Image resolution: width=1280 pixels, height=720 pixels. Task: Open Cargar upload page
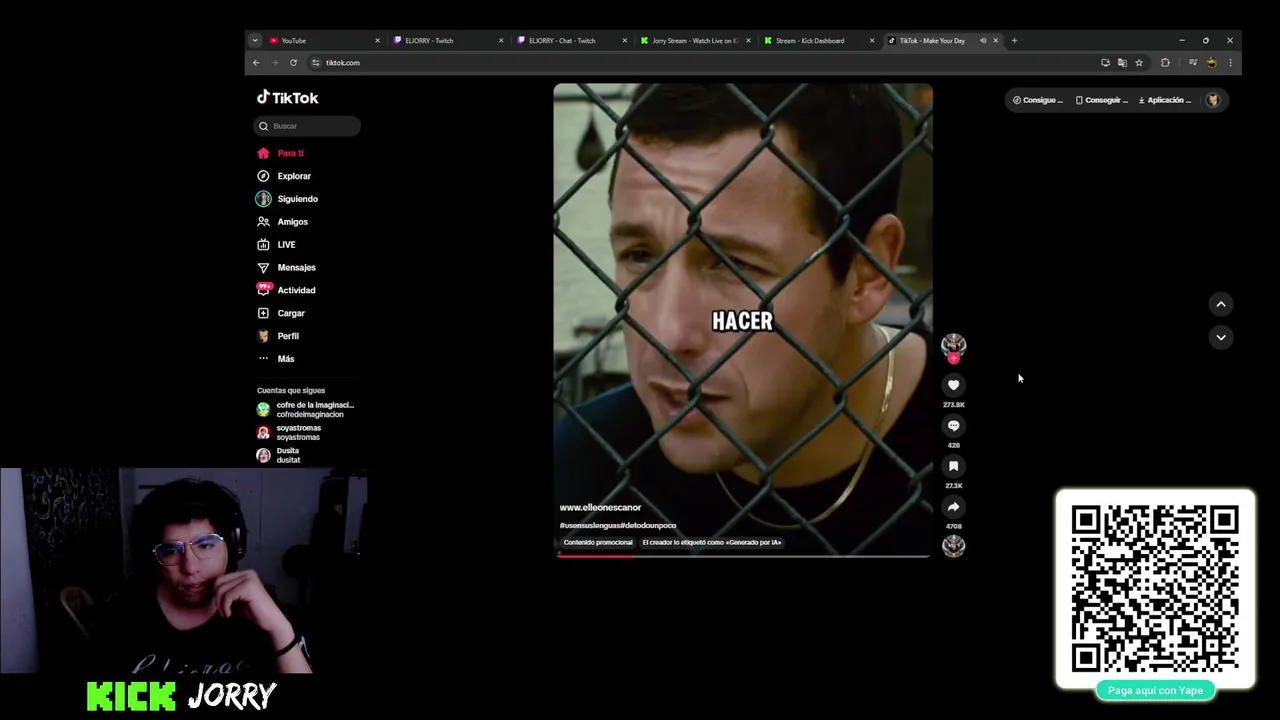coord(281,313)
